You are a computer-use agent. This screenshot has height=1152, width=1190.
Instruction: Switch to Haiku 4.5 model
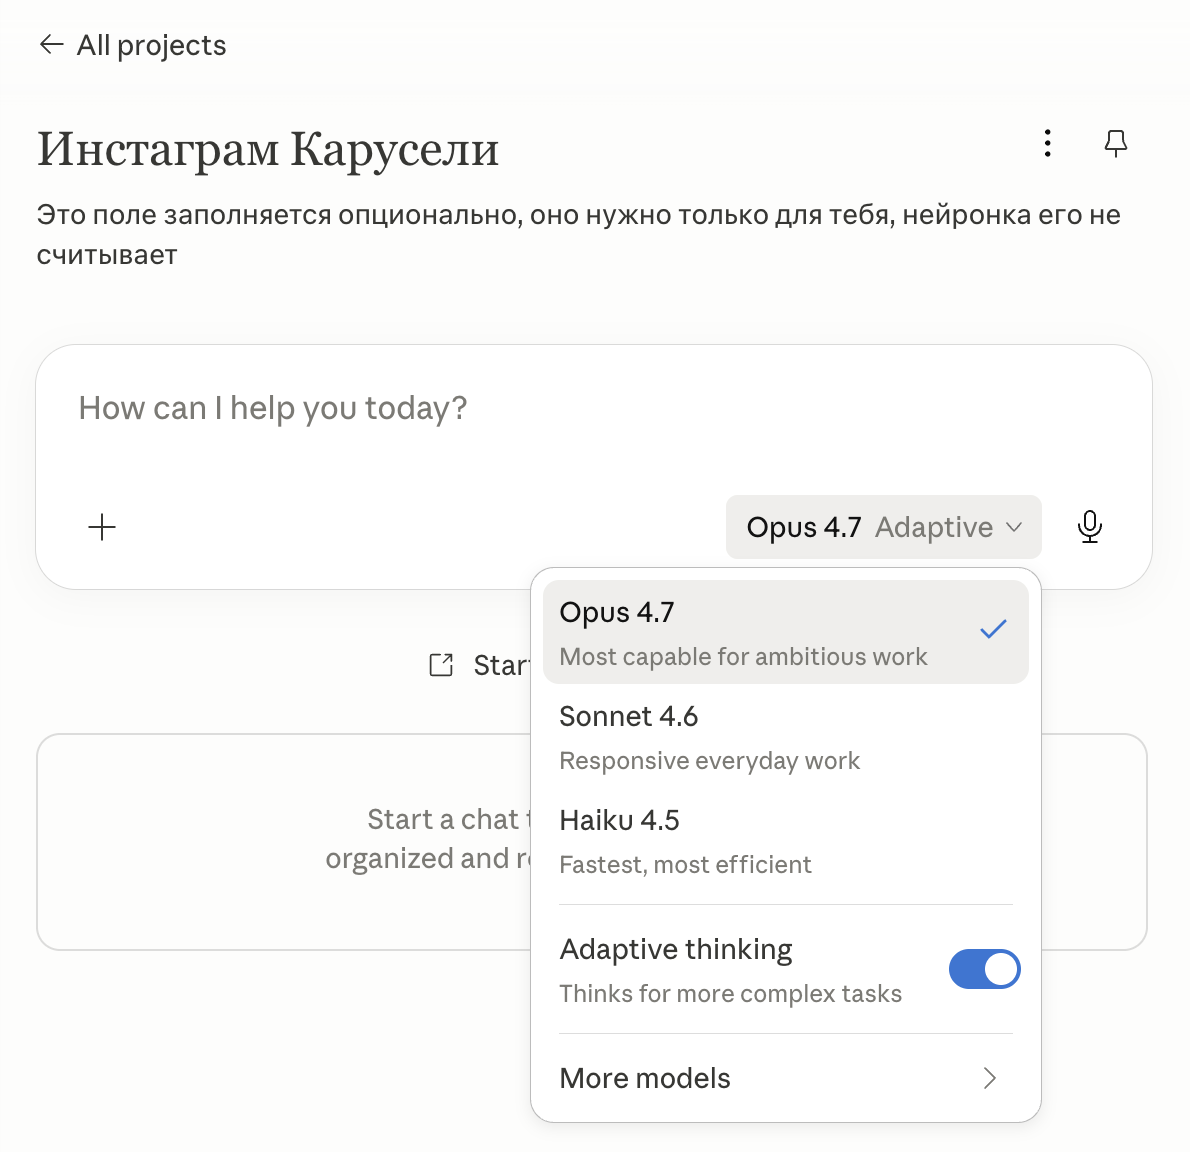pyautogui.click(x=785, y=840)
